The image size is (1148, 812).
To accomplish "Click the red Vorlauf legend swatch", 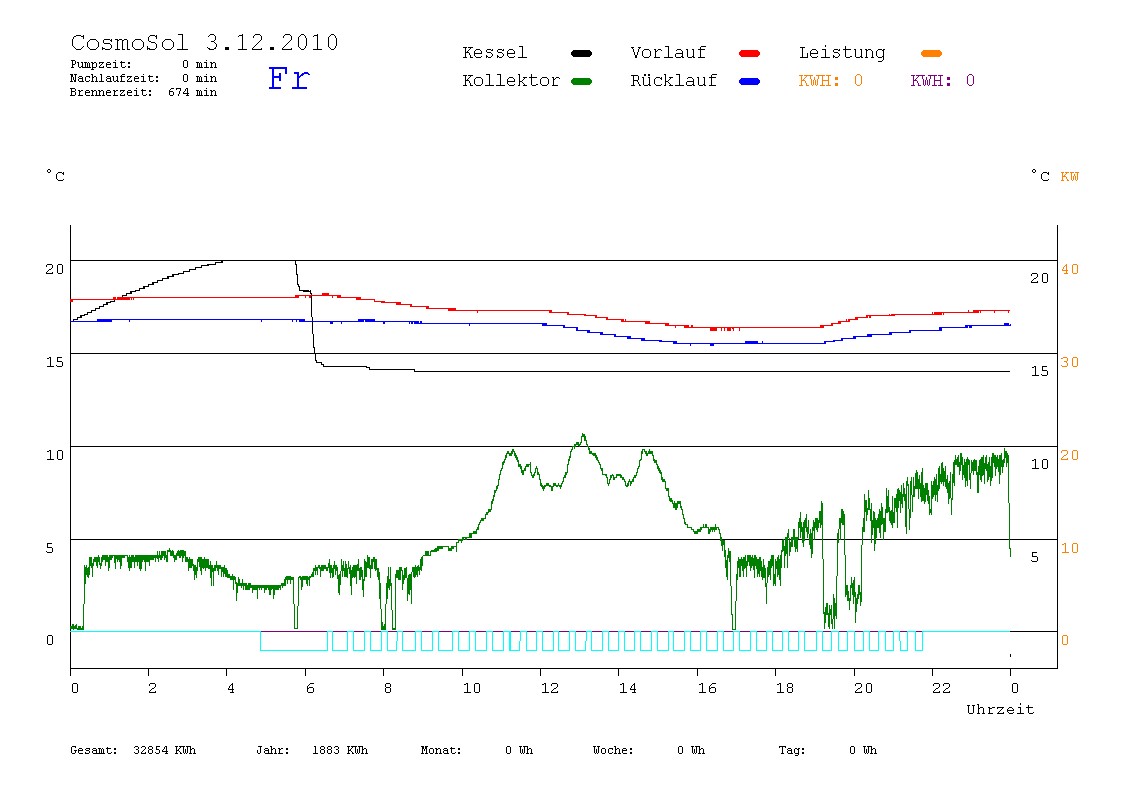I will (750, 53).
